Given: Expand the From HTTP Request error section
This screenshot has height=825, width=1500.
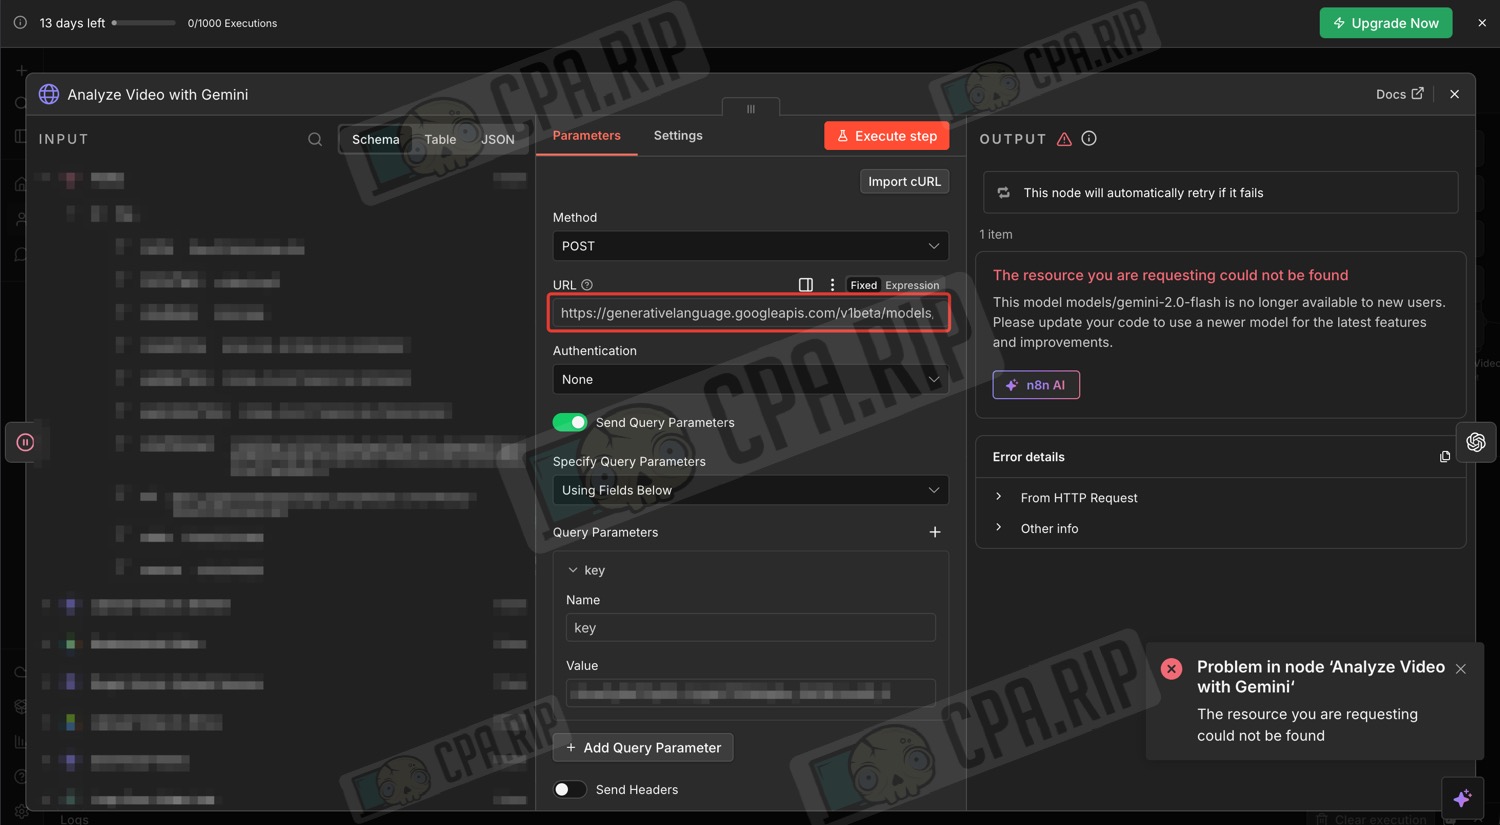Looking at the screenshot, I should pyautogui.click(x=1078, y=498).
